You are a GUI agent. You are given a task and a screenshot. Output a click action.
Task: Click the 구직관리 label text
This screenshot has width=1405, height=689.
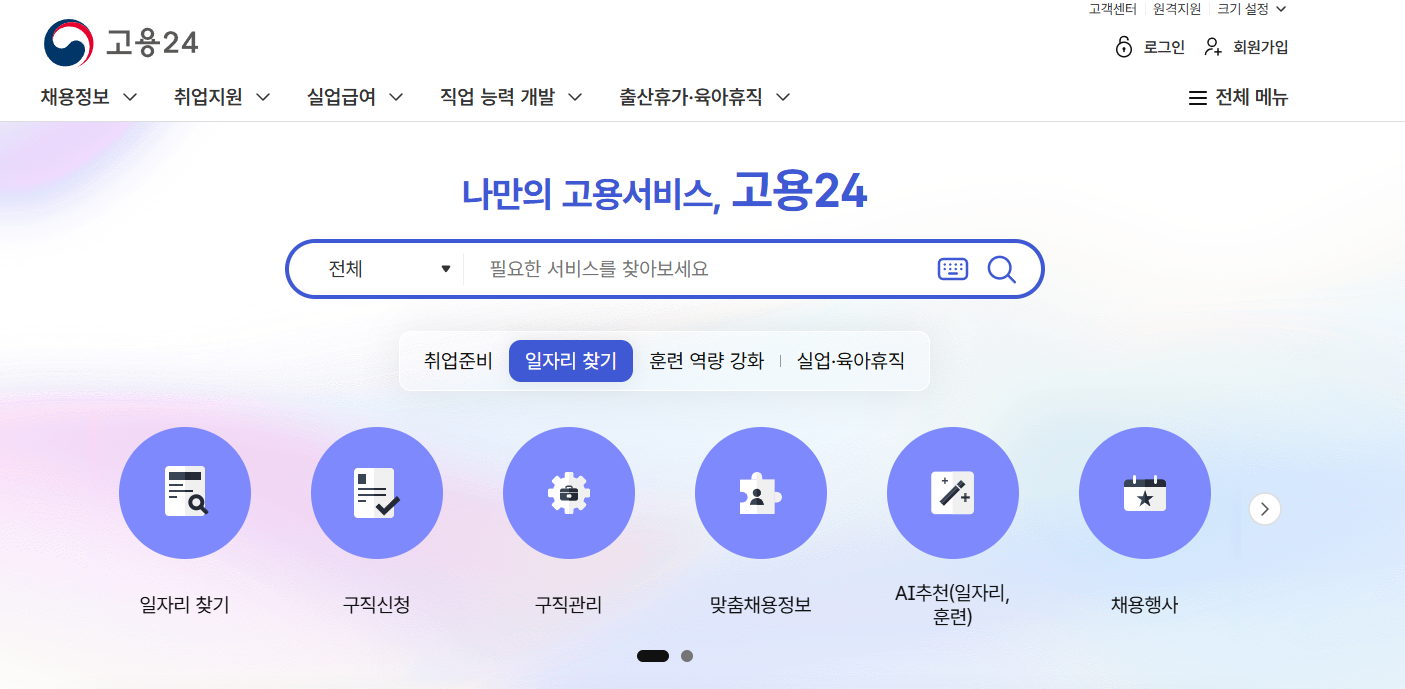click(569, 605)
